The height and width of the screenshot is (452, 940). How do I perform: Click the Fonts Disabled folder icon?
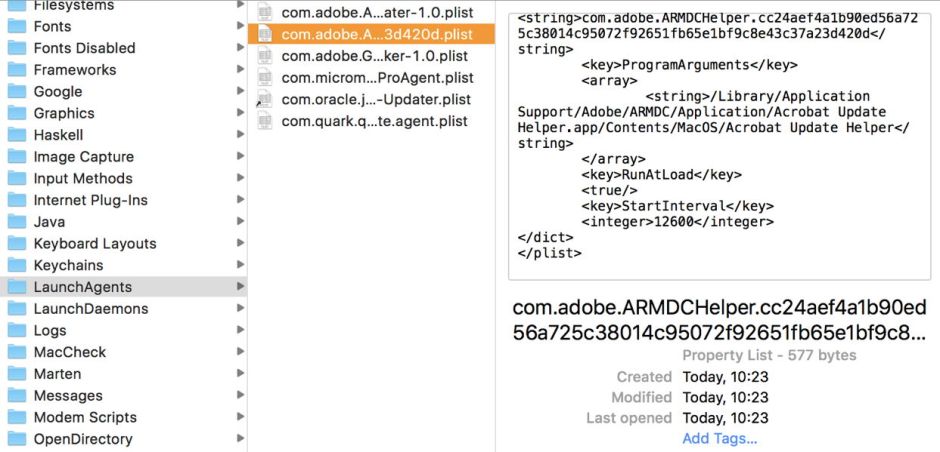pyautogui.click(x=16, y=48)
